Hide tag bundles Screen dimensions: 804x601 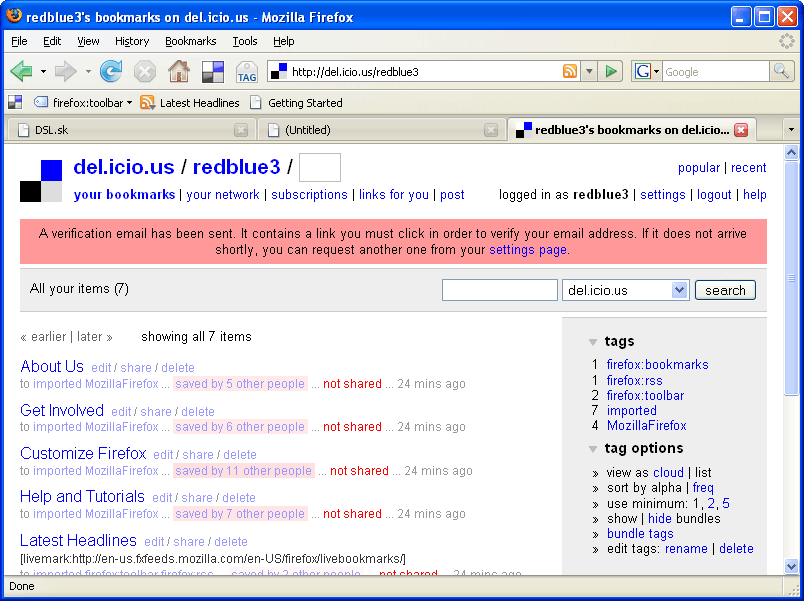click(660, 518)
